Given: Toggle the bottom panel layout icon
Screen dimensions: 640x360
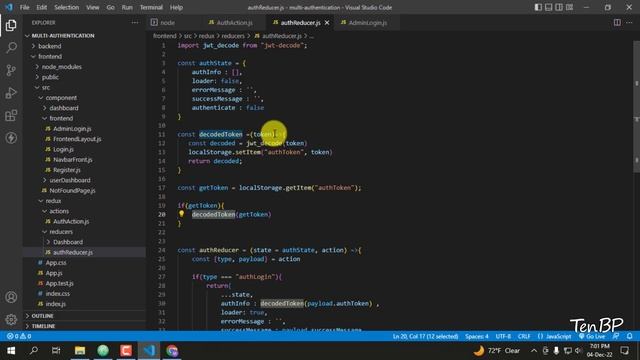Looking at the screenshot, I should (549, 7).
